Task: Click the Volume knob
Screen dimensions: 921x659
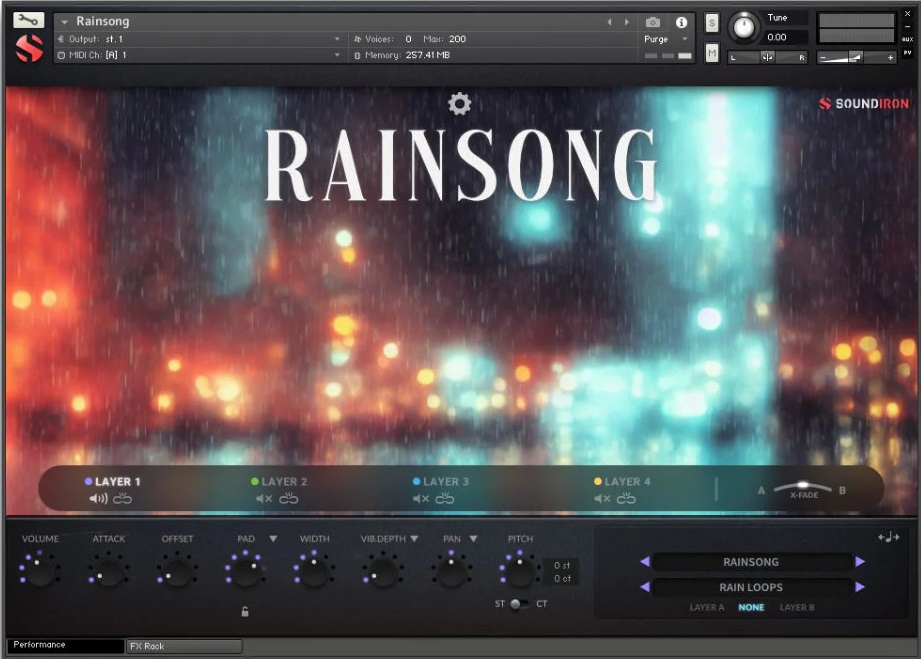Action: tap(39, 571)
